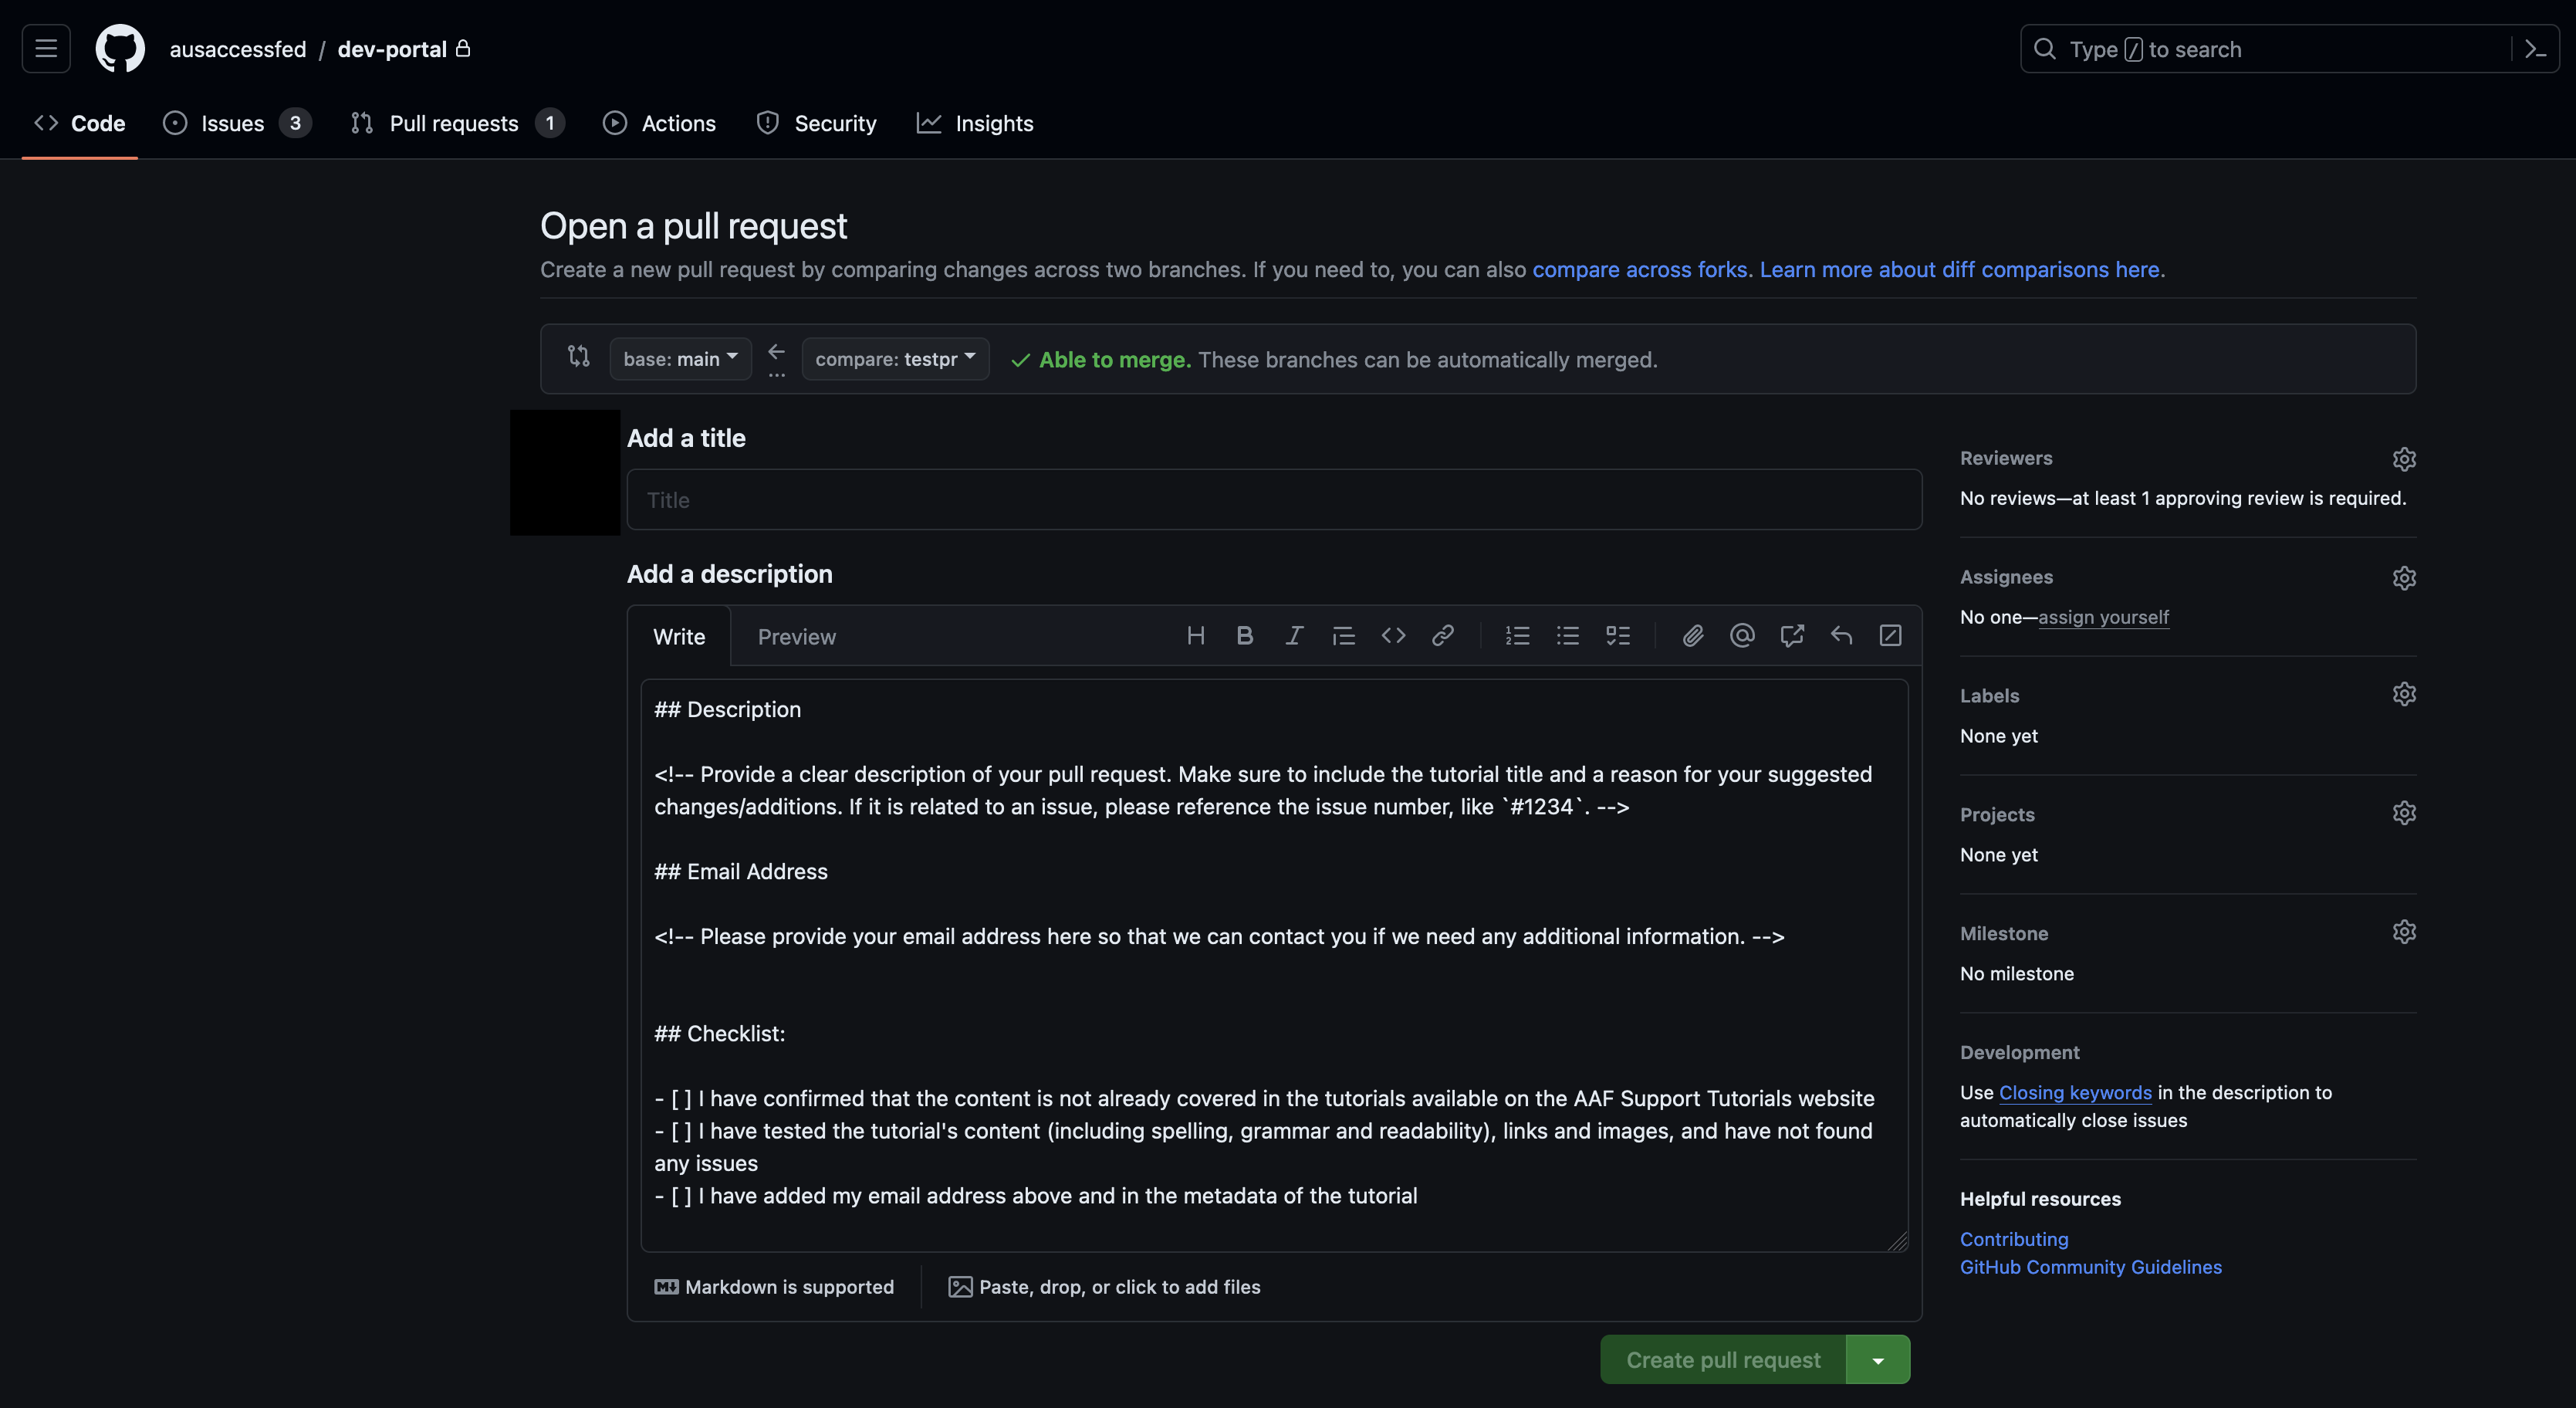Open Labels settings gear
This screenshot has width=2576, height=1408.
(x=2404, y=694)
